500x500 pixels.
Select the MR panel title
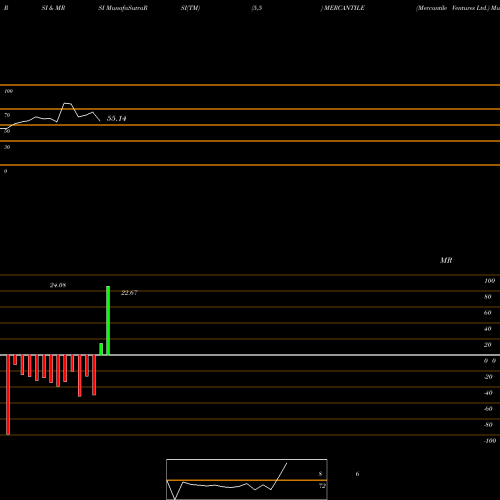coord(446,260)
